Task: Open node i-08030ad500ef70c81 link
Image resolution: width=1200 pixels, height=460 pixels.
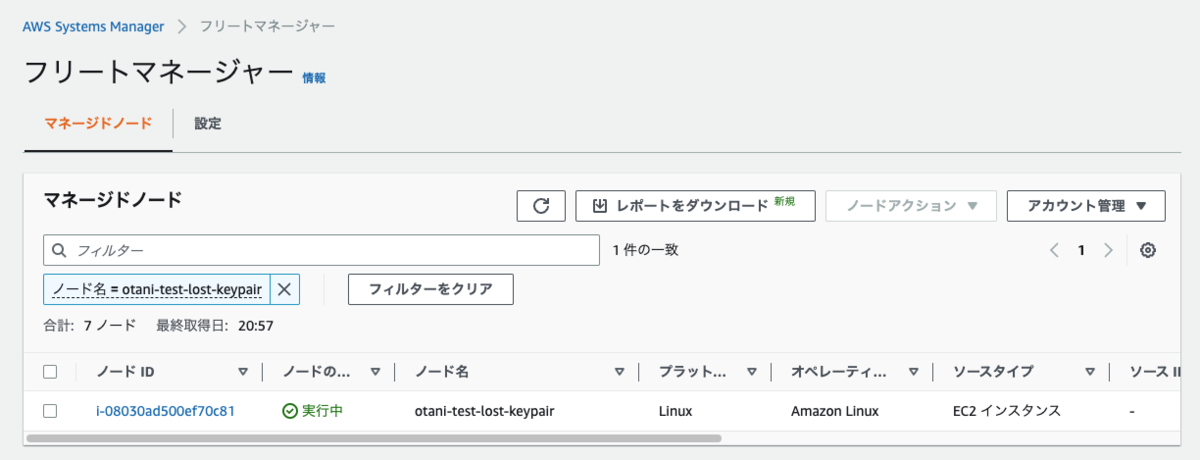Action: click(x=165, y=411)
